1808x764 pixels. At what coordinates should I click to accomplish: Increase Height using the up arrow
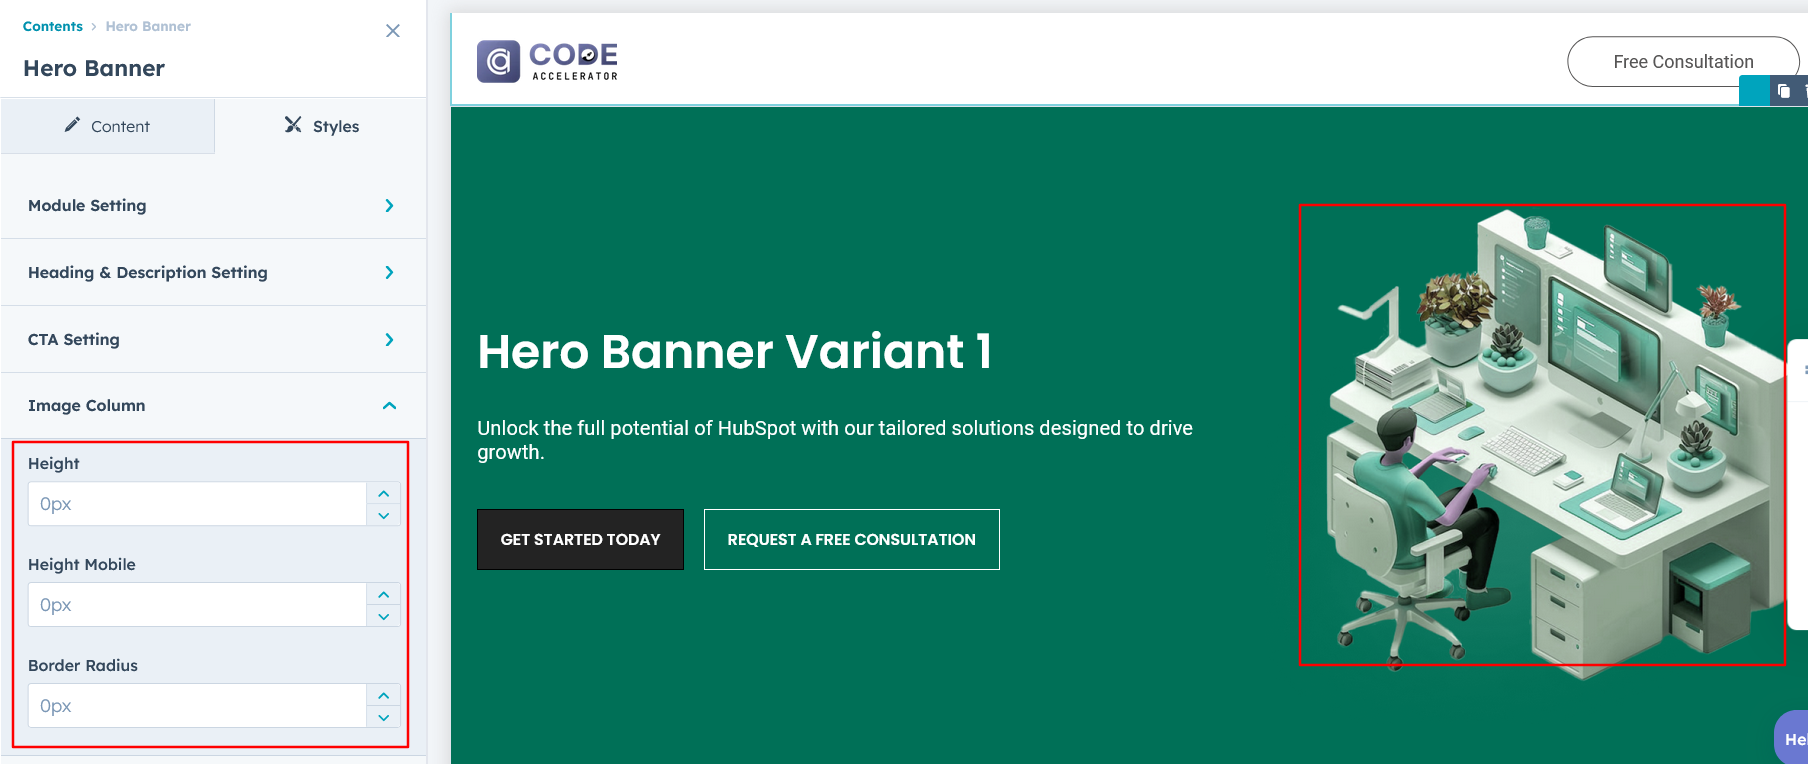(x=384, y=494)
